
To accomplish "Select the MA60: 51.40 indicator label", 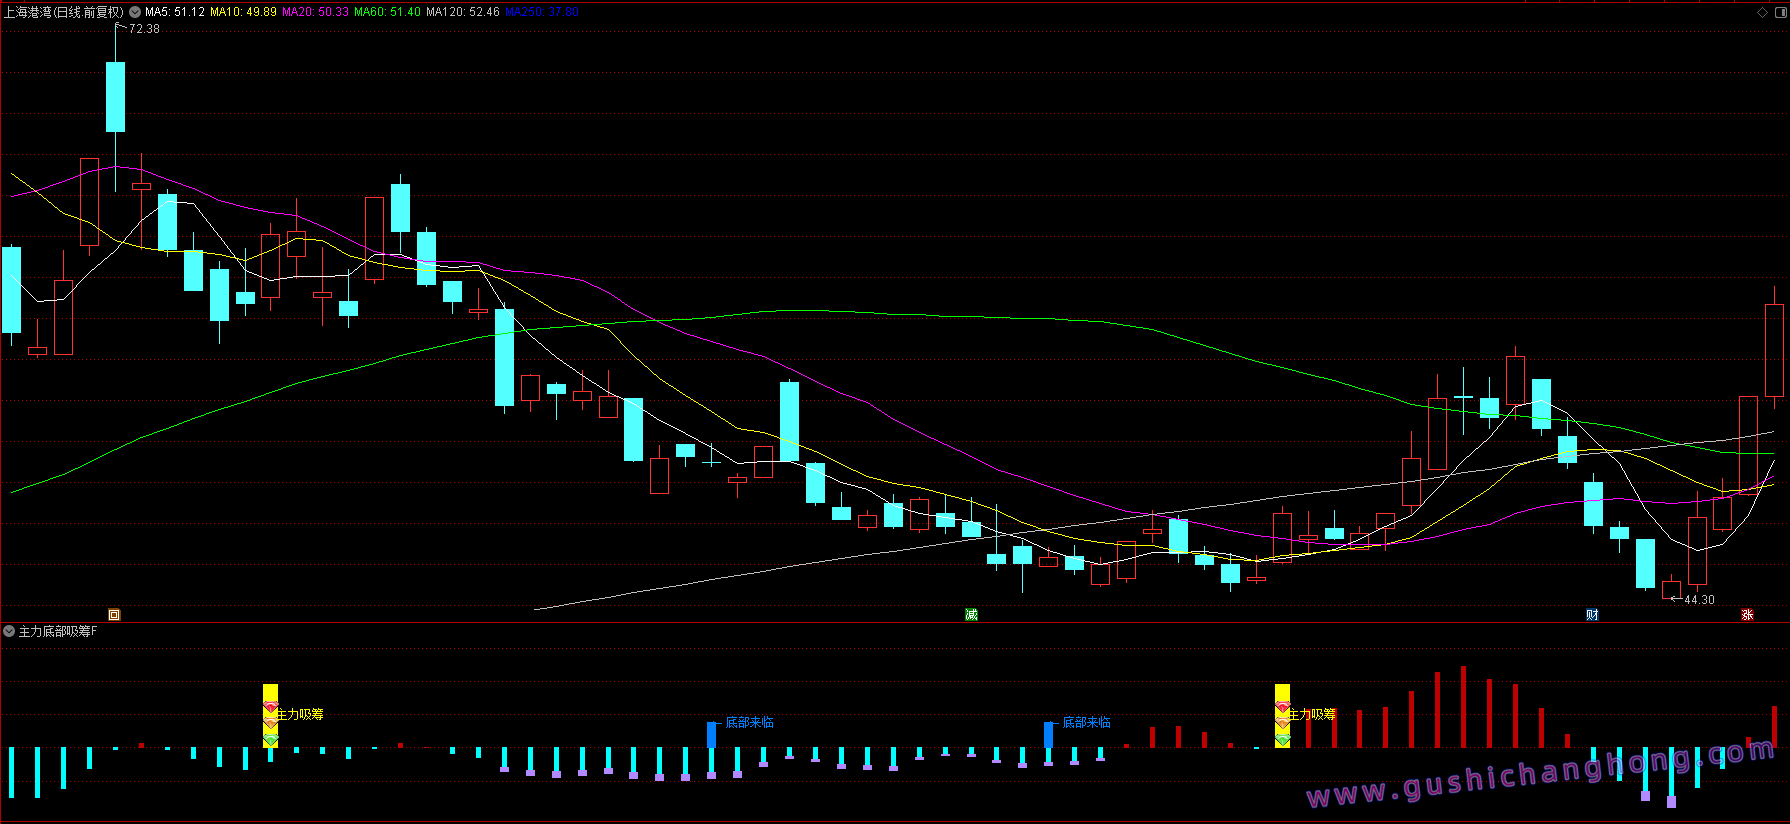I will point(387,13).
